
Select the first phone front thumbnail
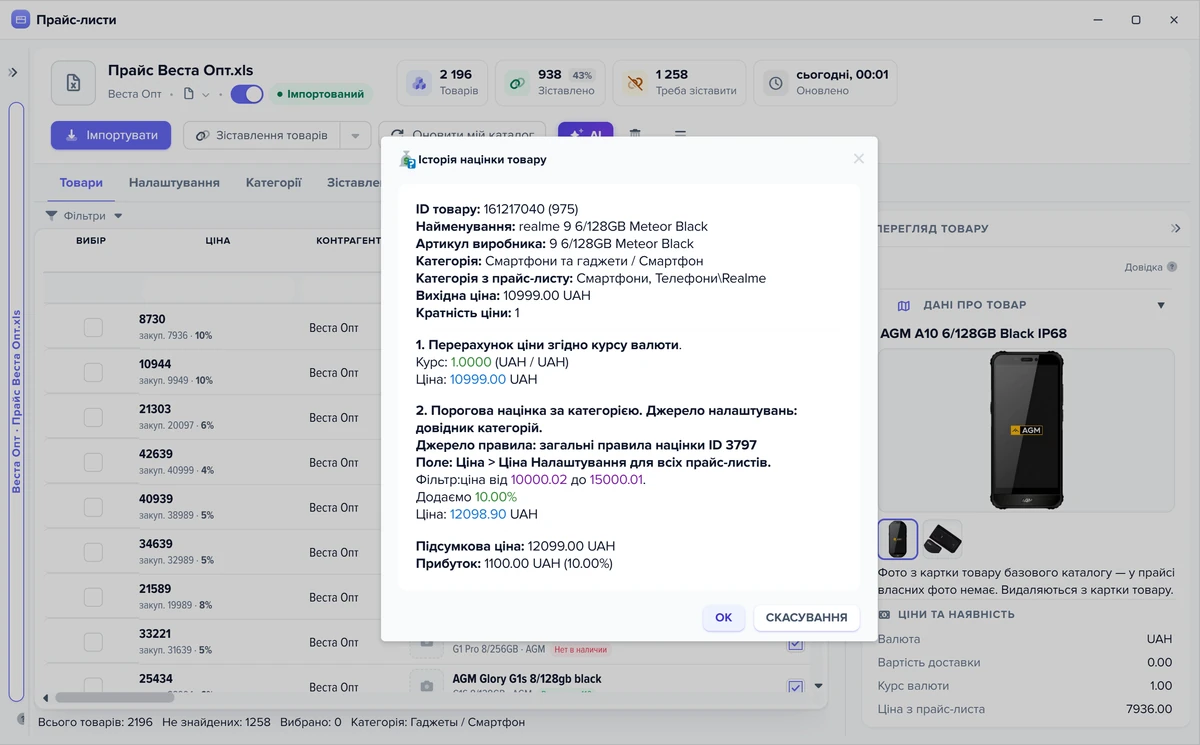tap(897, 539)
